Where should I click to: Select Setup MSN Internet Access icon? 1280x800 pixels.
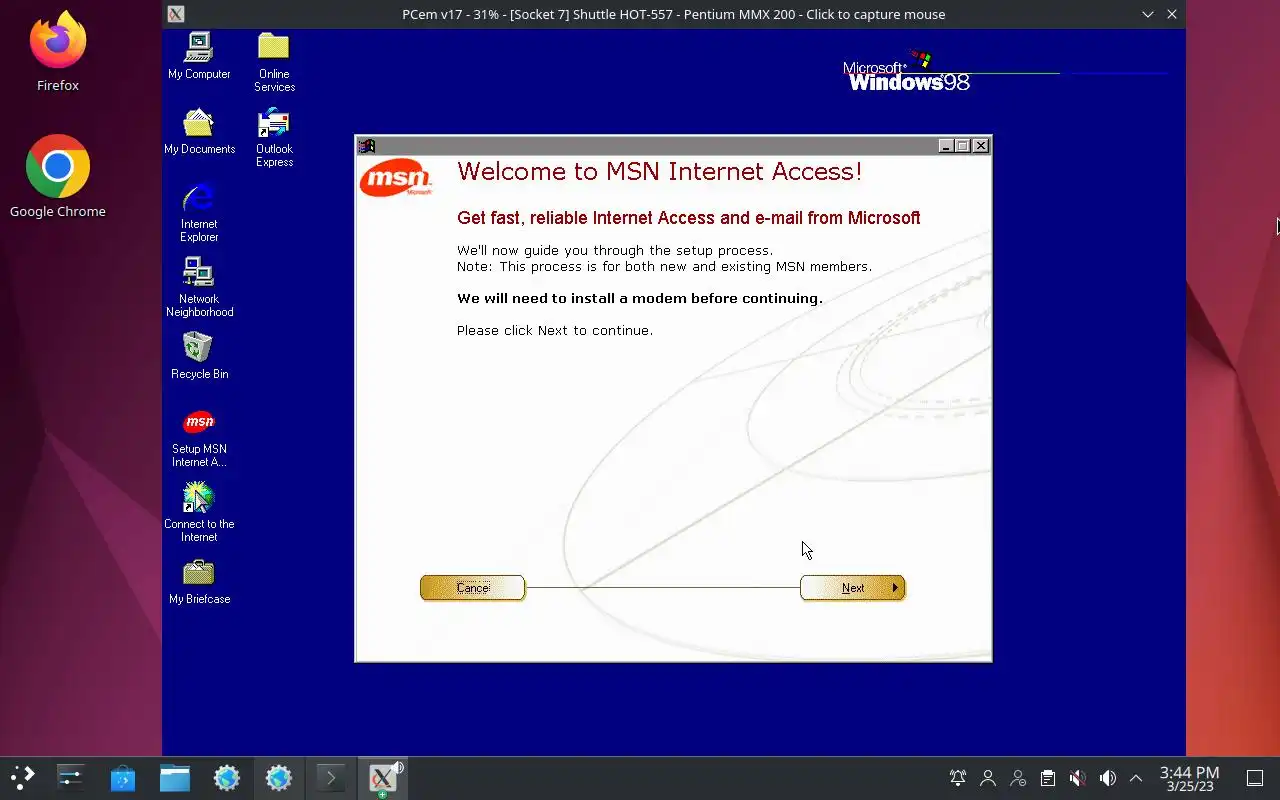[199, 437]
